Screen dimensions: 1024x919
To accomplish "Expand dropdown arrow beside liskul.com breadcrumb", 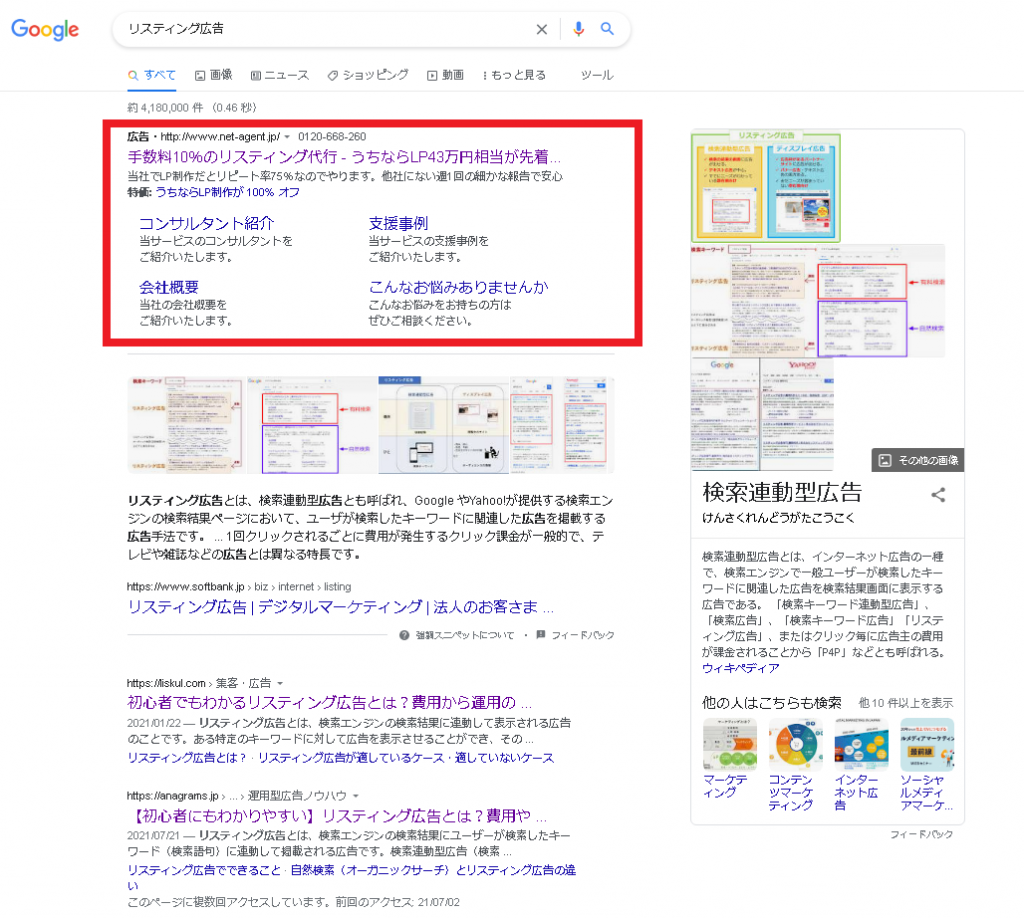I will coord(280,683).
